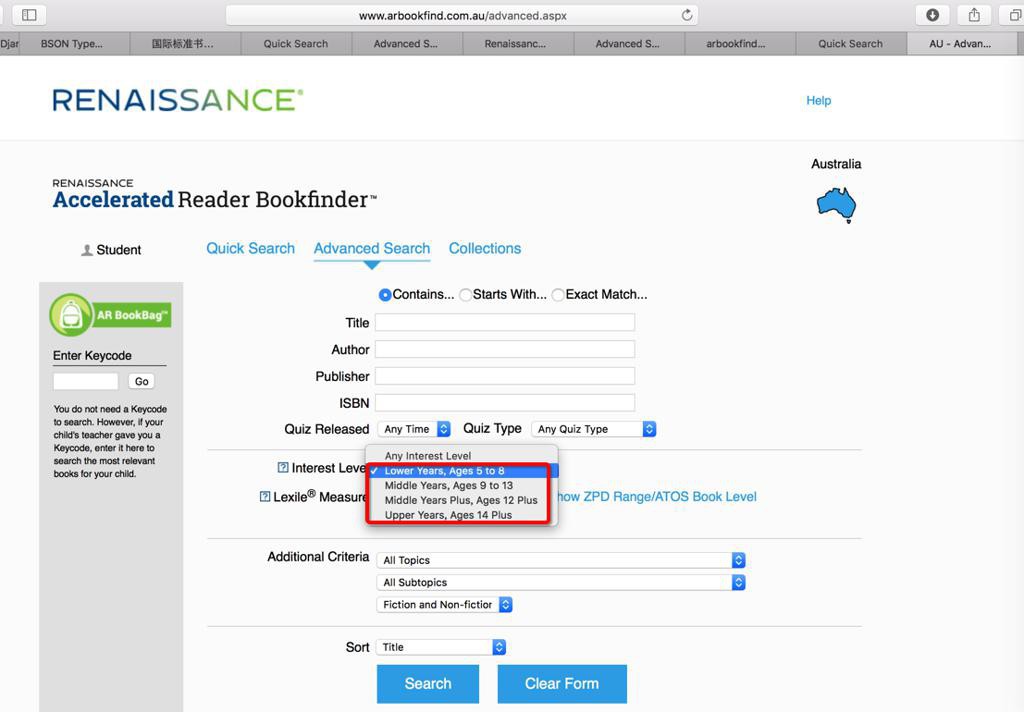The height and width of the screenshot is (712, 1024).
Task: Click the Share icon in toolbar
Action: [x=974, y=14]
